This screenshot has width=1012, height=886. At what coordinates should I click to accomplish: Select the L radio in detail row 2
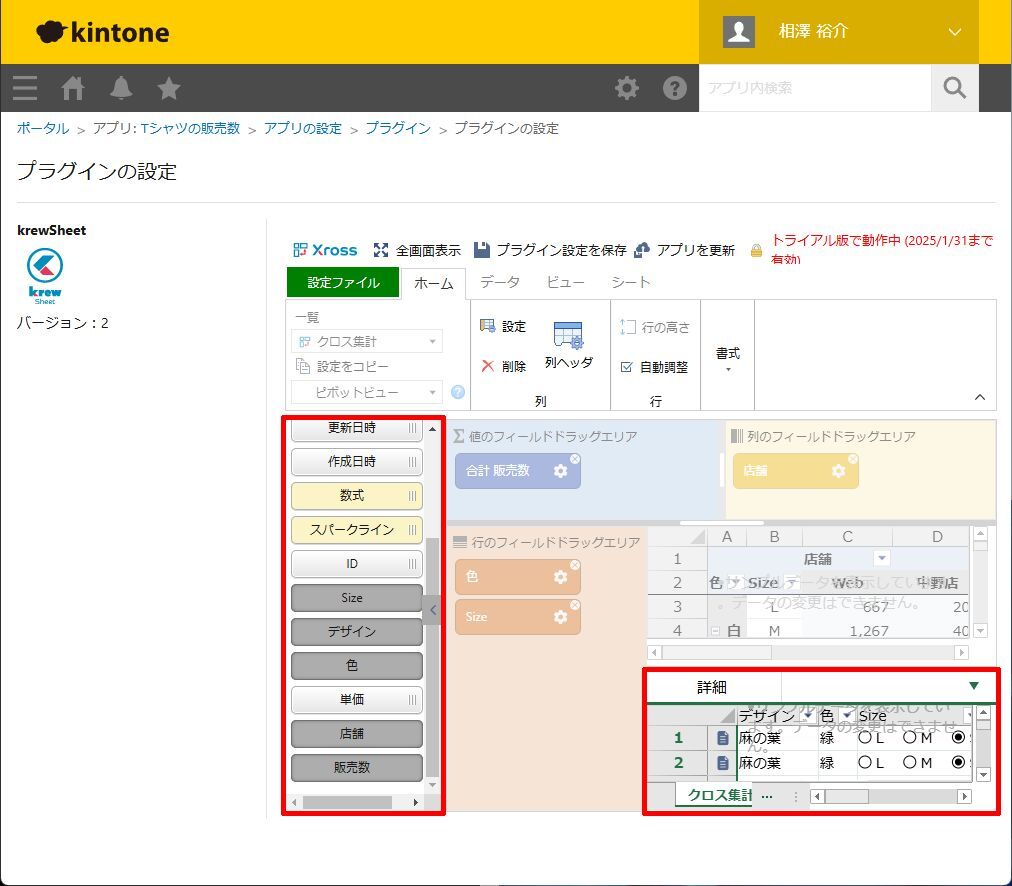(x=864, y=763)
